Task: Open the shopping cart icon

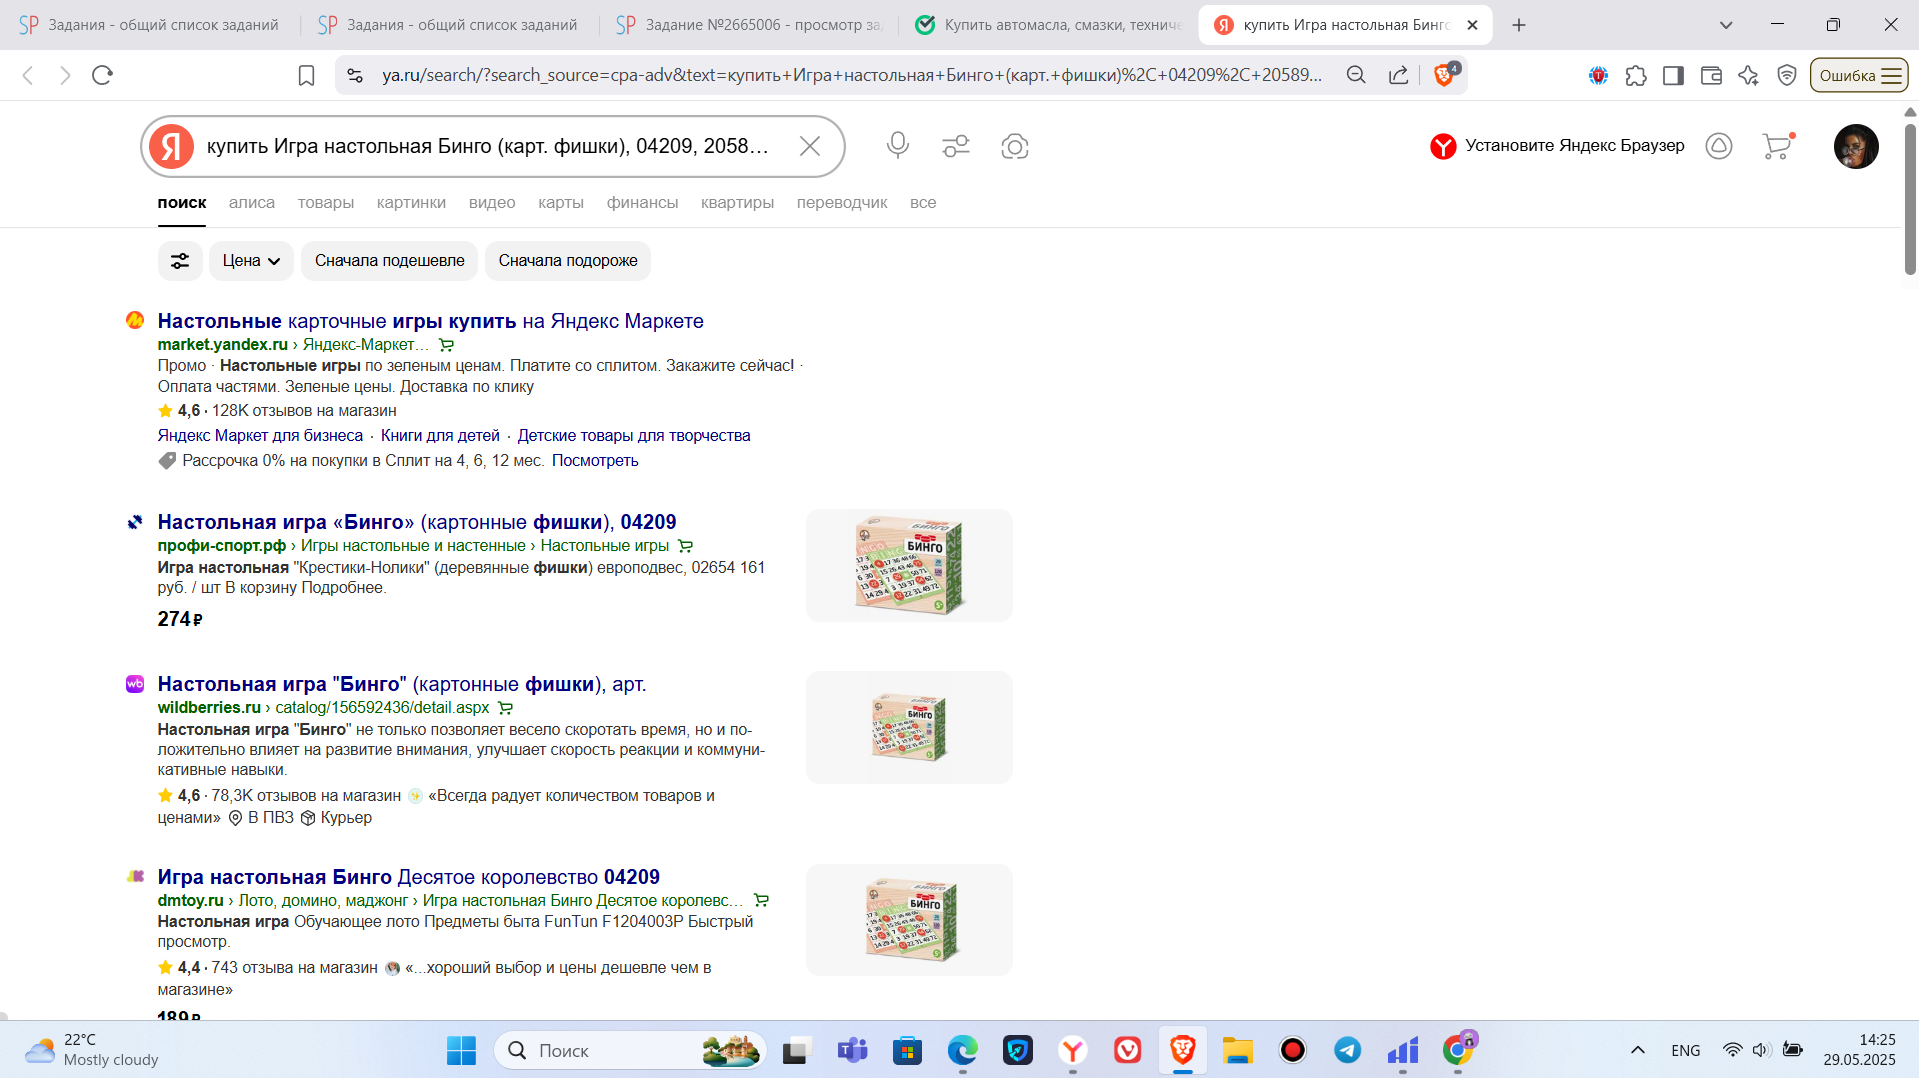Action: (1777, 146)
